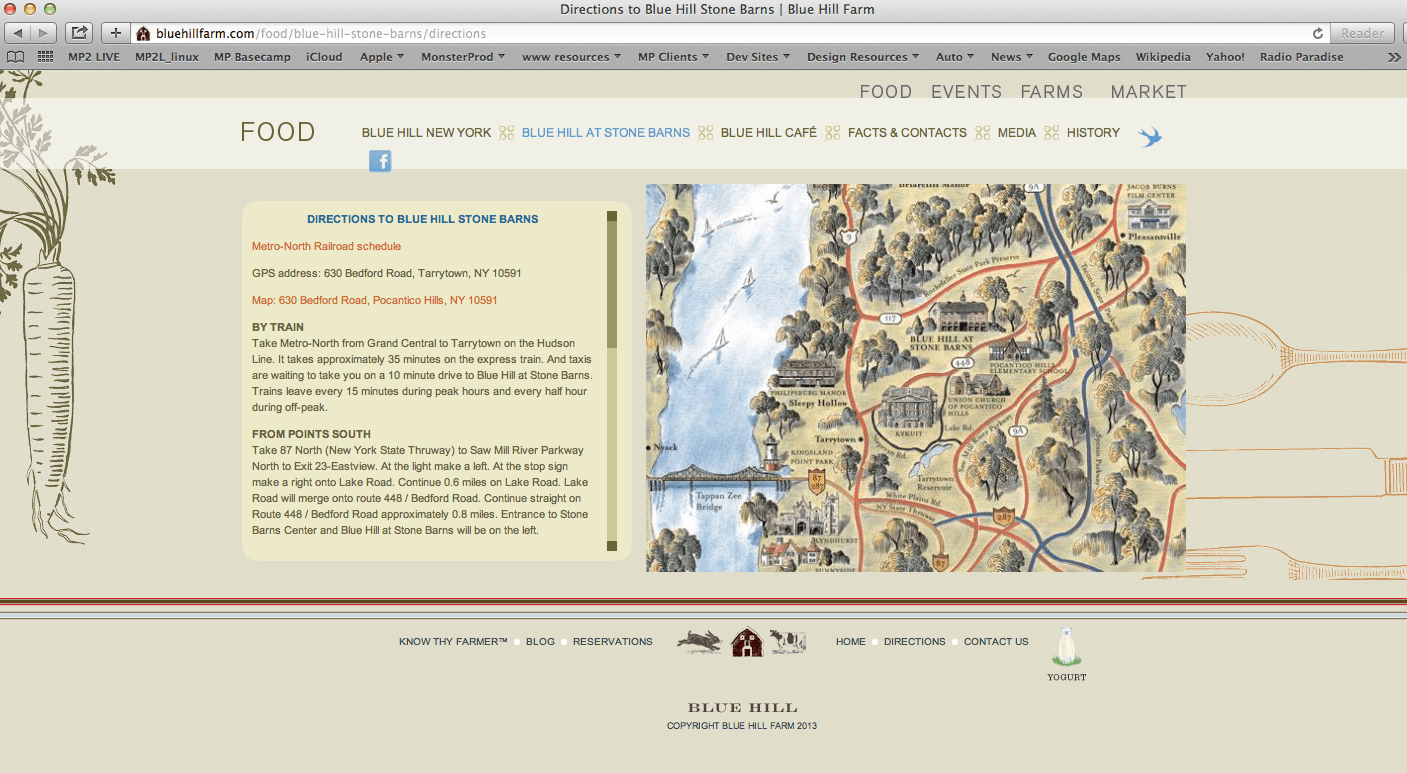Click the red barn icon in footer
The height and width of the screenshot is (773, 1407).
point(747,642)
